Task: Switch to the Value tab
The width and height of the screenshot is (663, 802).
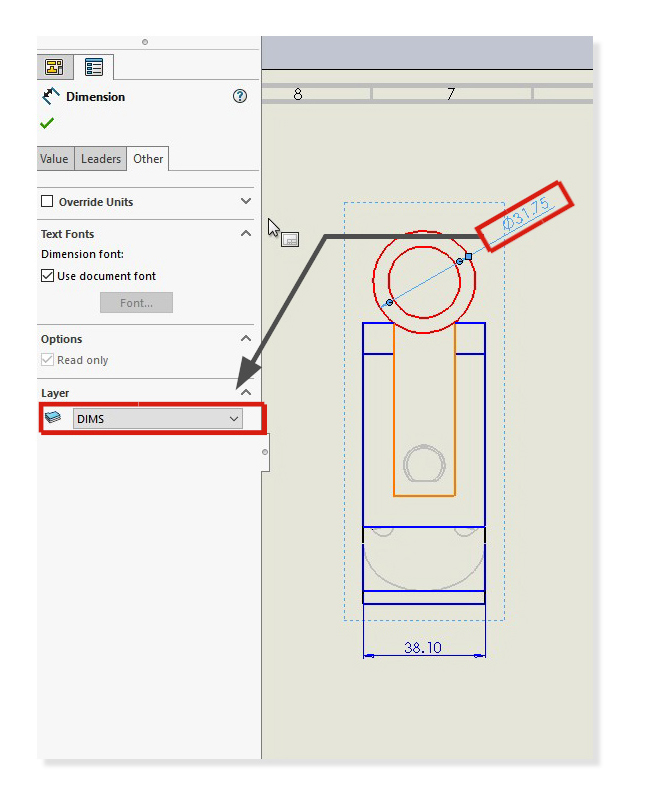Action: point(54,159)
